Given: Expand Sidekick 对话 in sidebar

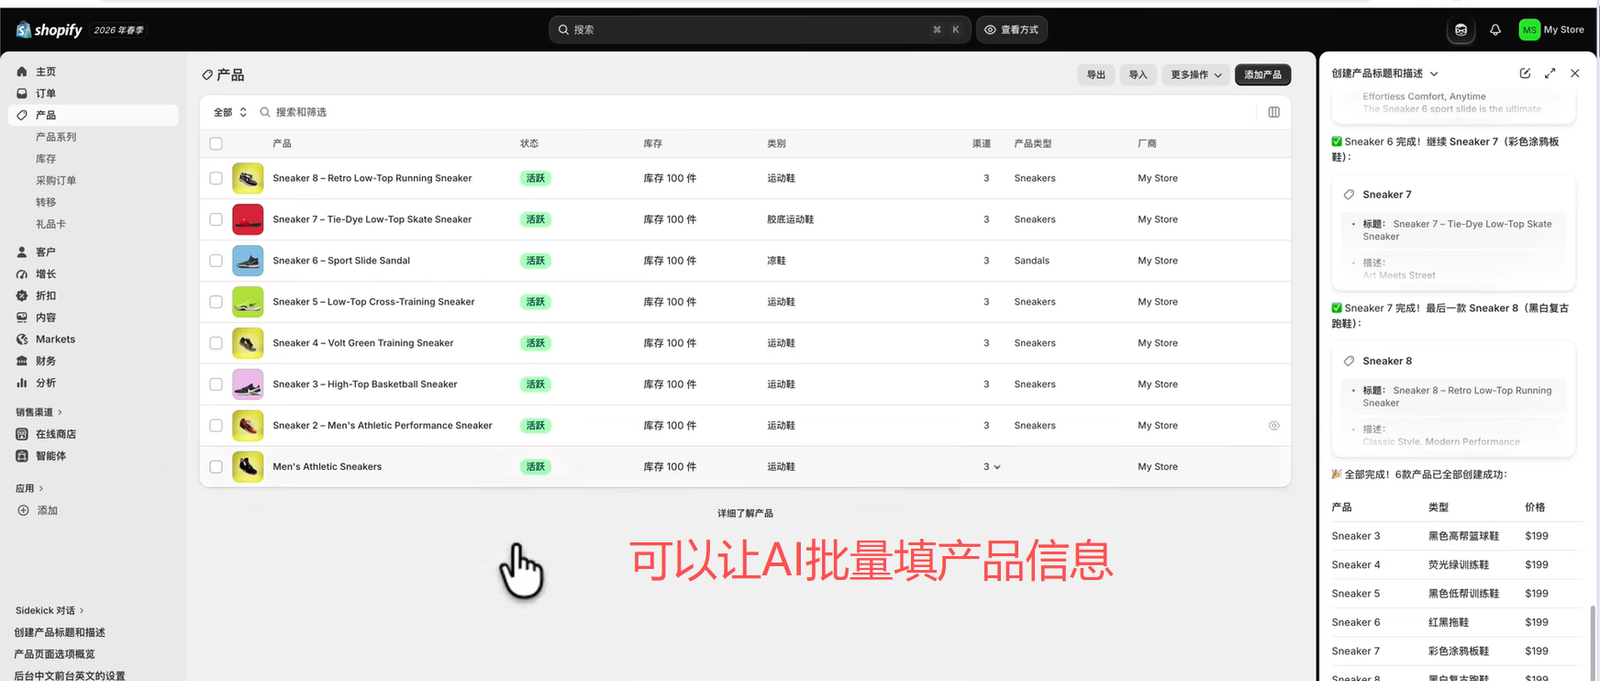Looking at the screenshot, I should (x=50, y=611).
